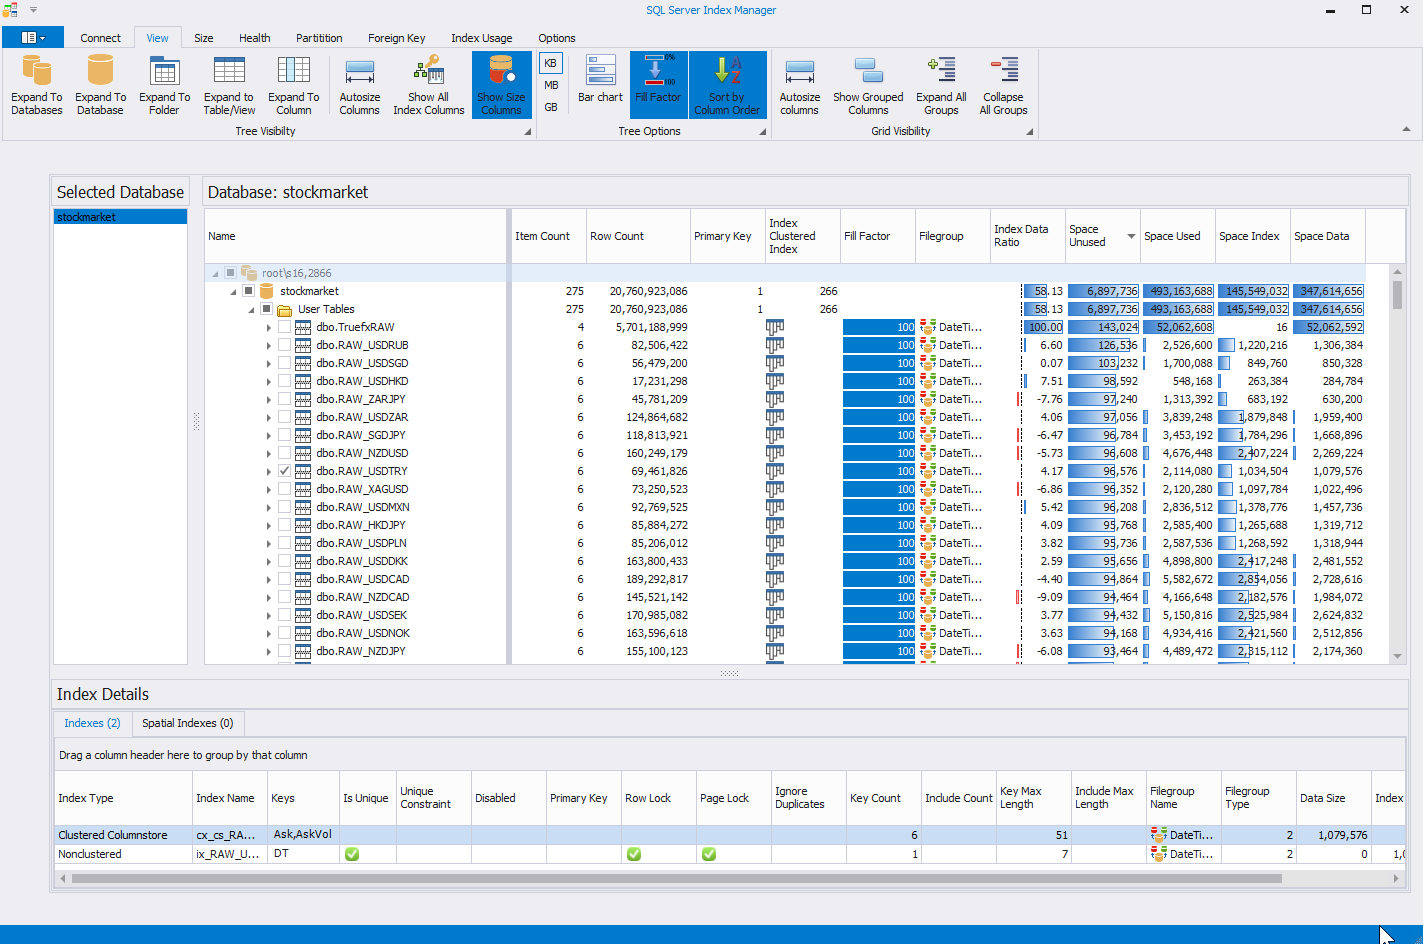This screenshot has width=1423, height=944.
Task: Click the Expand To Folder icon
Action: click(x=164, y=71)
